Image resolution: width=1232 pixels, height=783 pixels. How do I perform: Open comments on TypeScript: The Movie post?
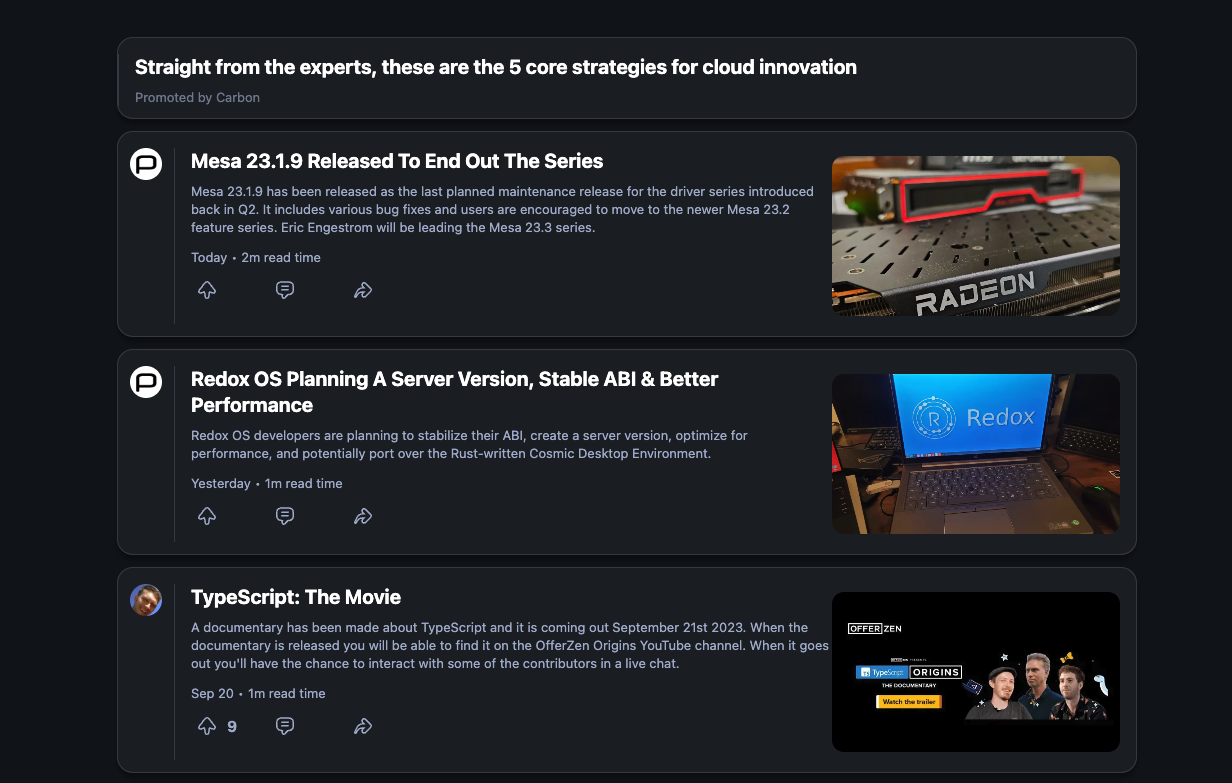pos(285,726)
